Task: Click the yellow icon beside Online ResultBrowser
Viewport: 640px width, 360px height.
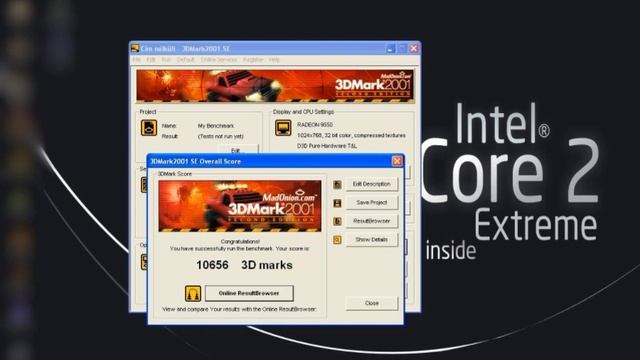Action: [x=193, y=293]
